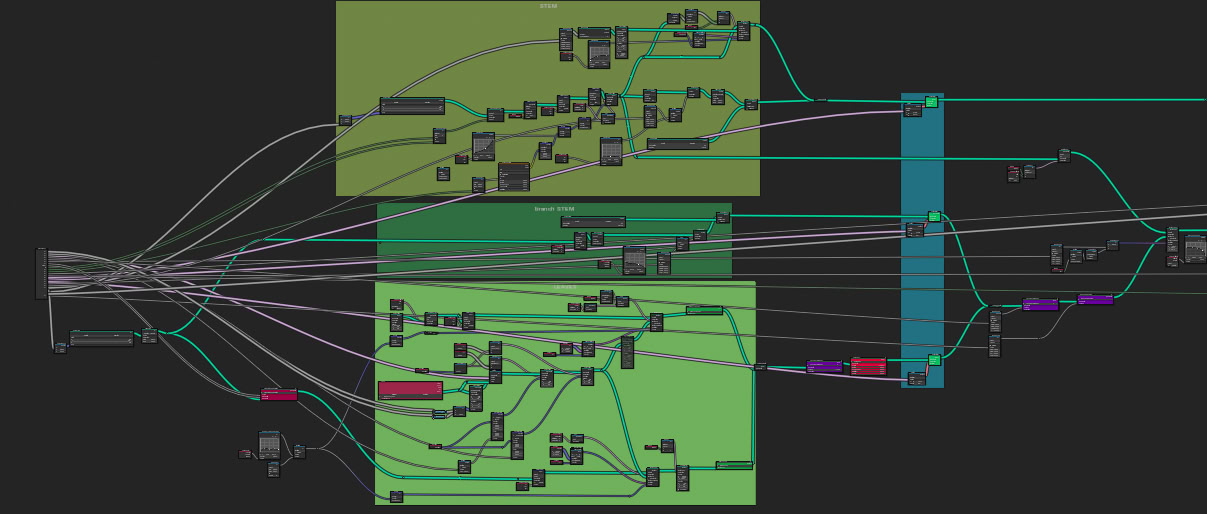Viewport: 1207px width, 514px height.
Task: Select the Branch STEM frame title label
Action: 554,209
